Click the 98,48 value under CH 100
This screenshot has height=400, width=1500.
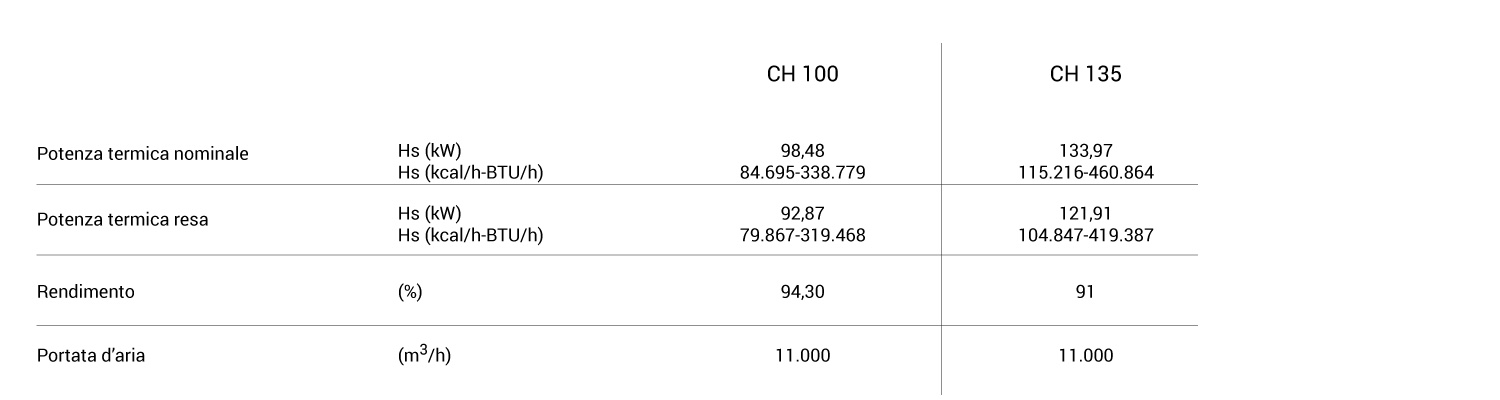tap(802, 151)
